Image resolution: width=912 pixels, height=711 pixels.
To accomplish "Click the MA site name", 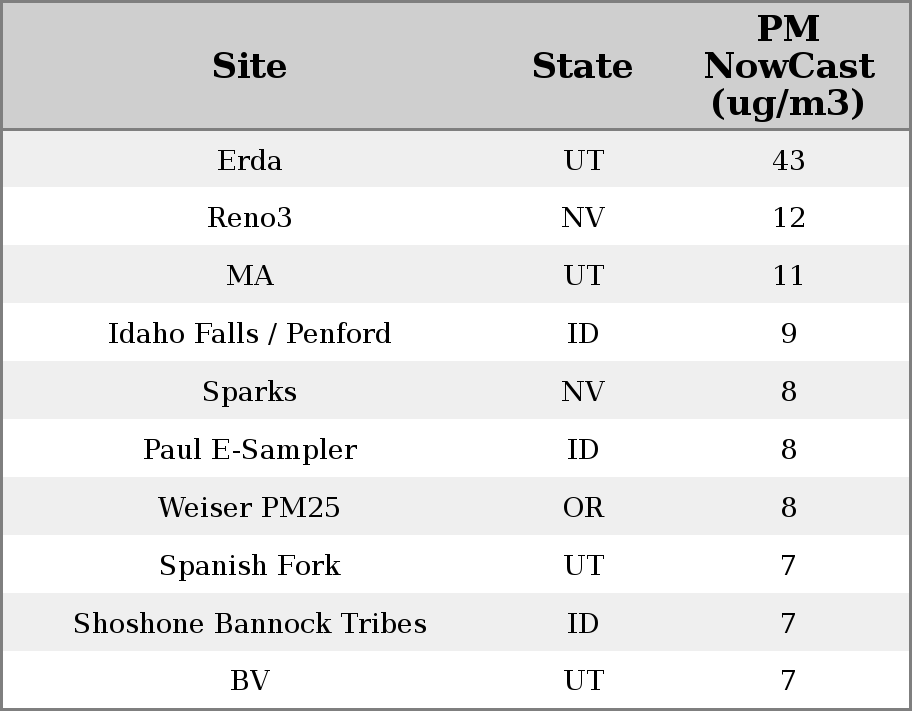I will [x=249, y=276].
